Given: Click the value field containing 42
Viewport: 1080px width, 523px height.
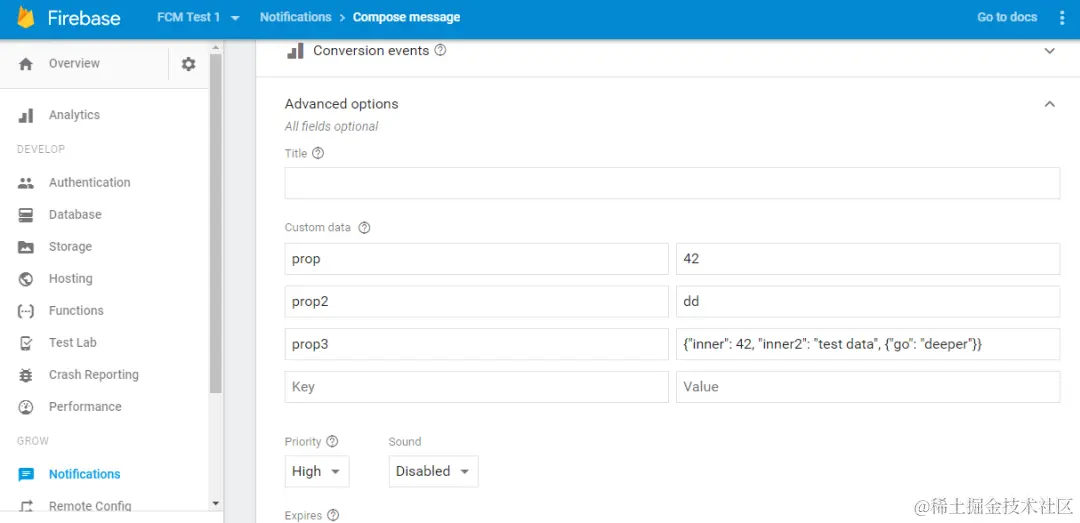Looking at the screenshot, I should tap(868, 259).
